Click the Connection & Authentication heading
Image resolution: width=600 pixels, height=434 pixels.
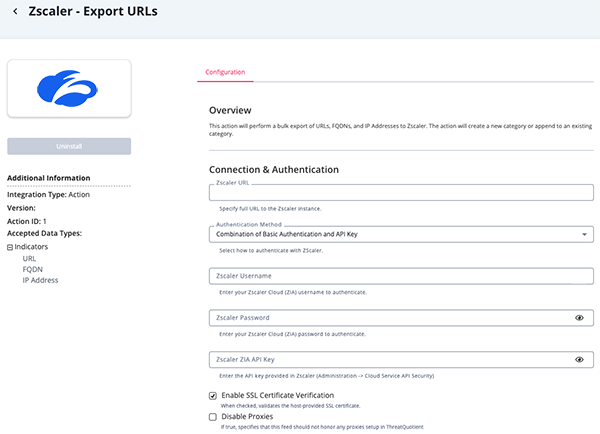coord(274,170)
